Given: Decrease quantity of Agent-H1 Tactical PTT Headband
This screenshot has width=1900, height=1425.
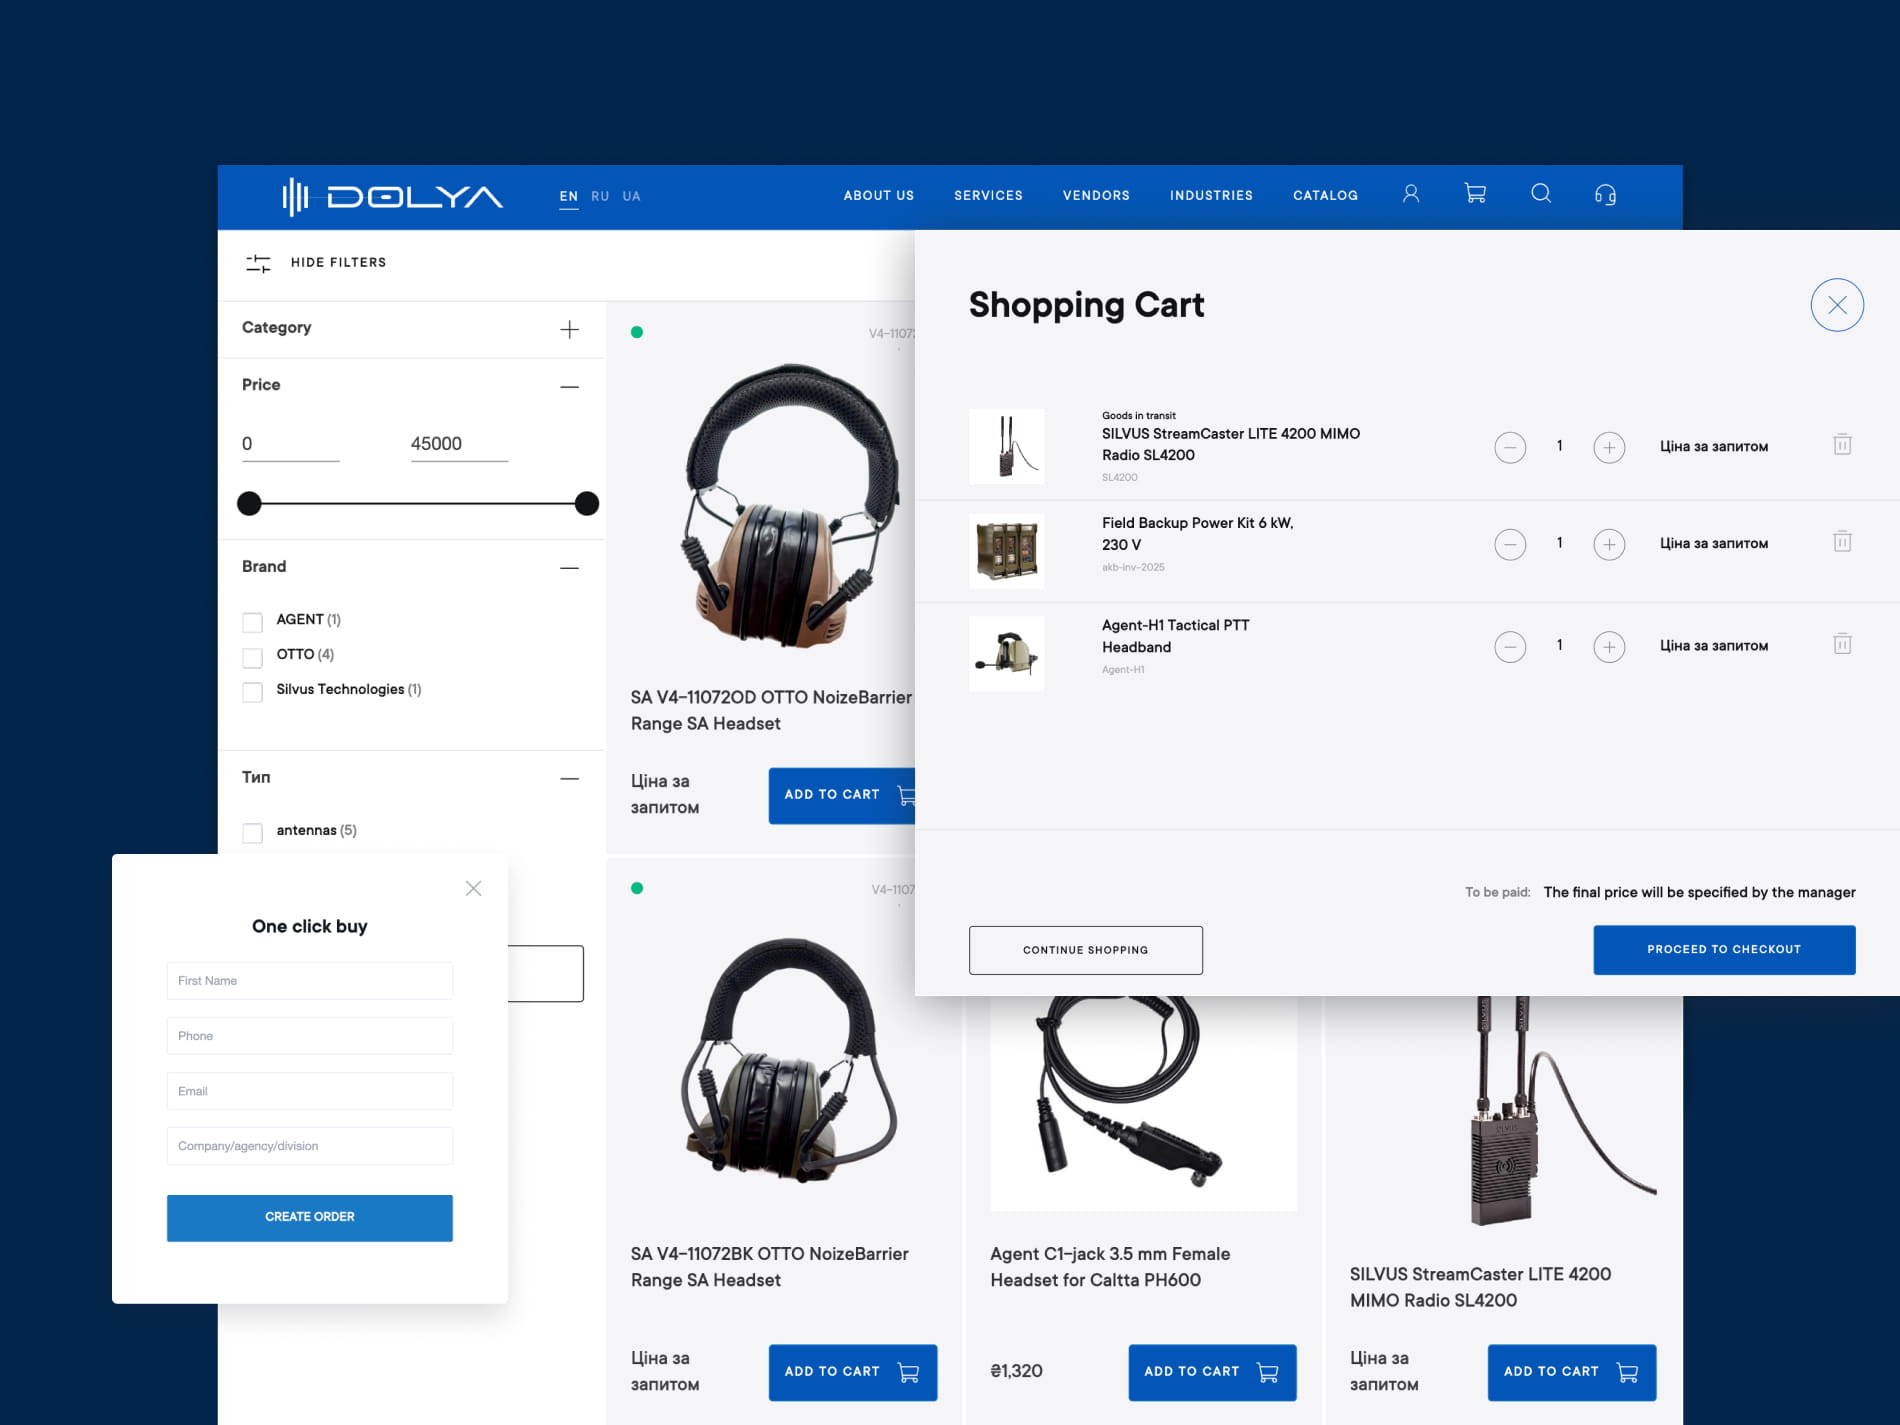Looking at the screenshot, I should (1510, 646).
